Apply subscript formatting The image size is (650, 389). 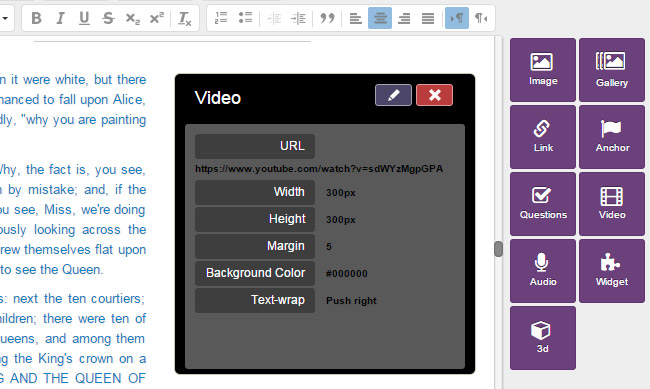pyautogui.click(x=133, y=18)
